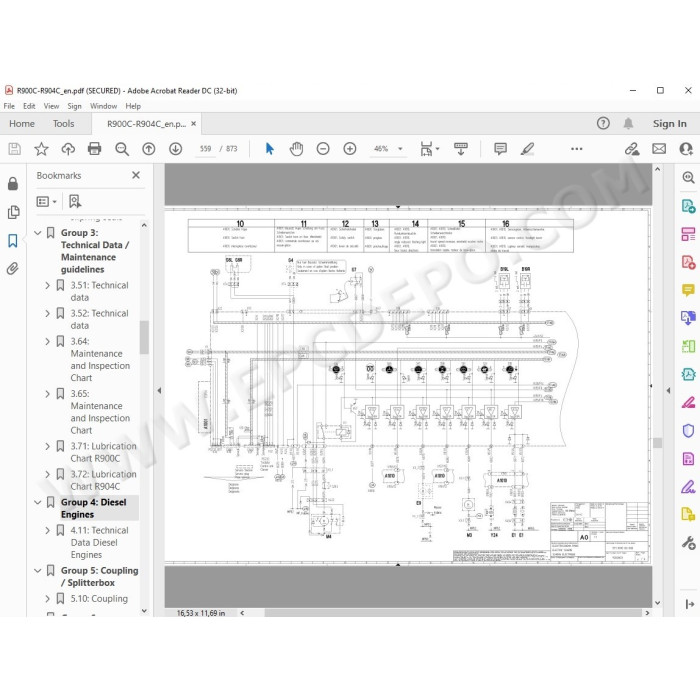
Task: Activate the Selection arrow tool
Action: 270,149
